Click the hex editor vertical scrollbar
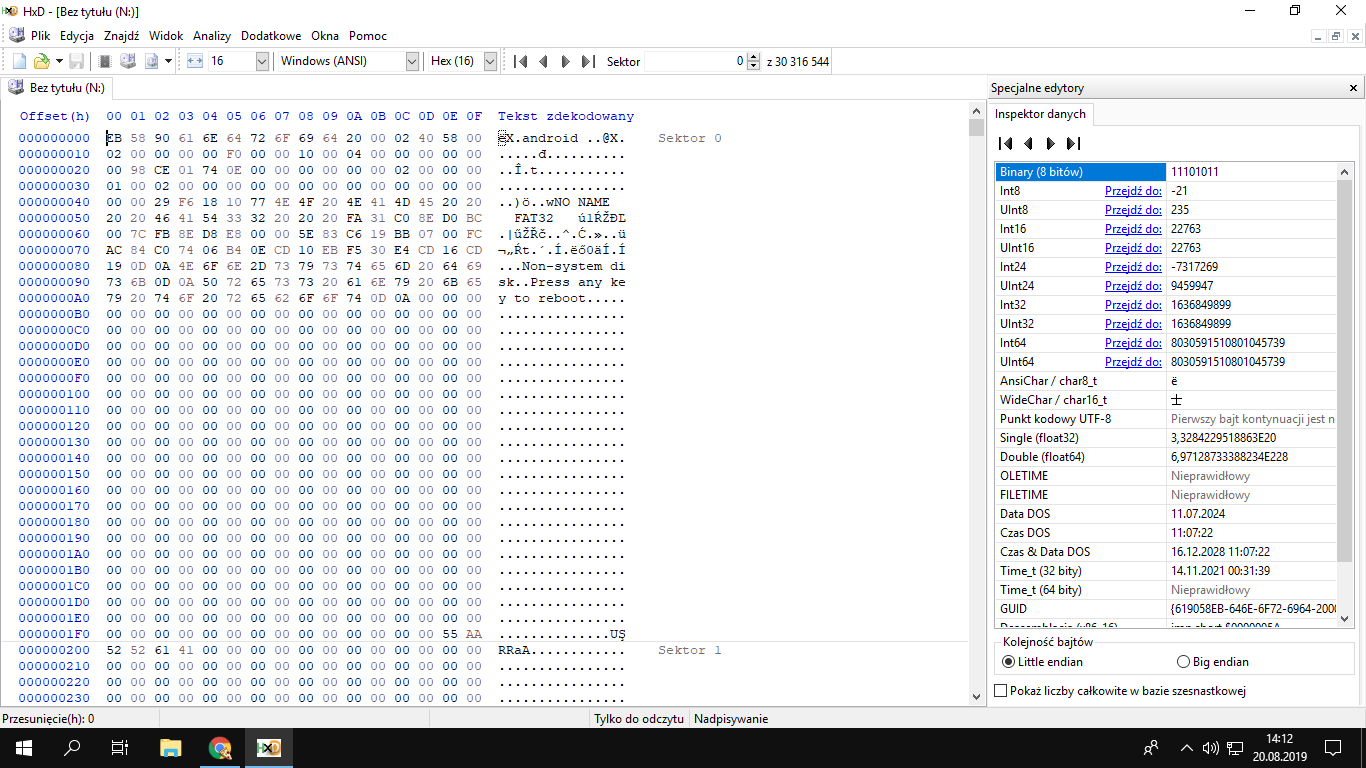1366x768 pixels. click(x=977, y=404)
